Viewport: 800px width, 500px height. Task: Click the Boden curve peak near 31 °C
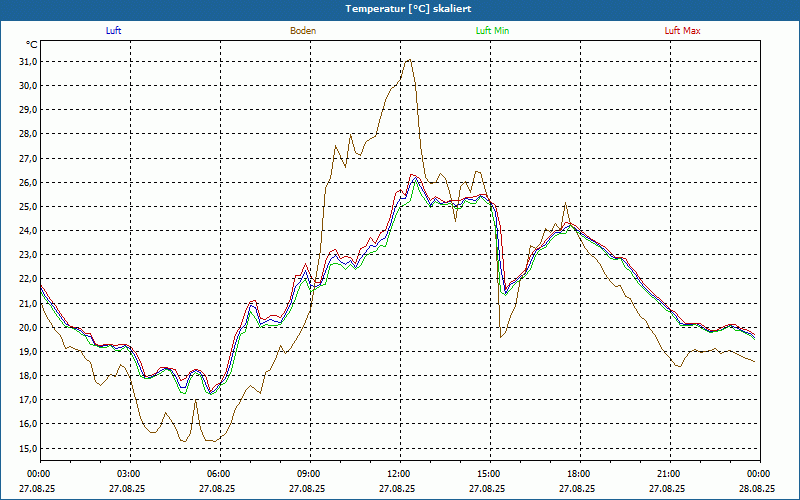coord(408,60)
